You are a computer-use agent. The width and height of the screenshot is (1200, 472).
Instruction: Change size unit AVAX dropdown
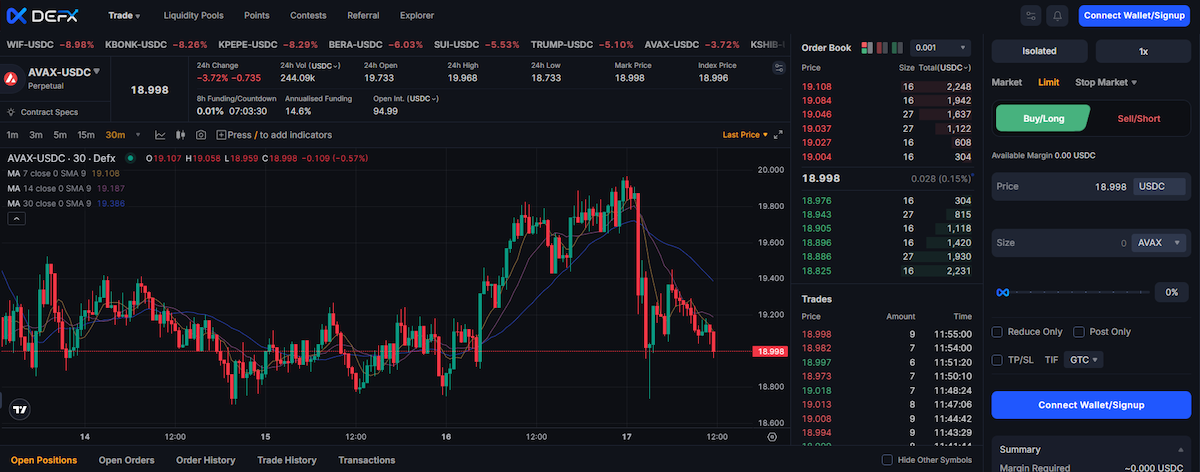(1157, 243)
